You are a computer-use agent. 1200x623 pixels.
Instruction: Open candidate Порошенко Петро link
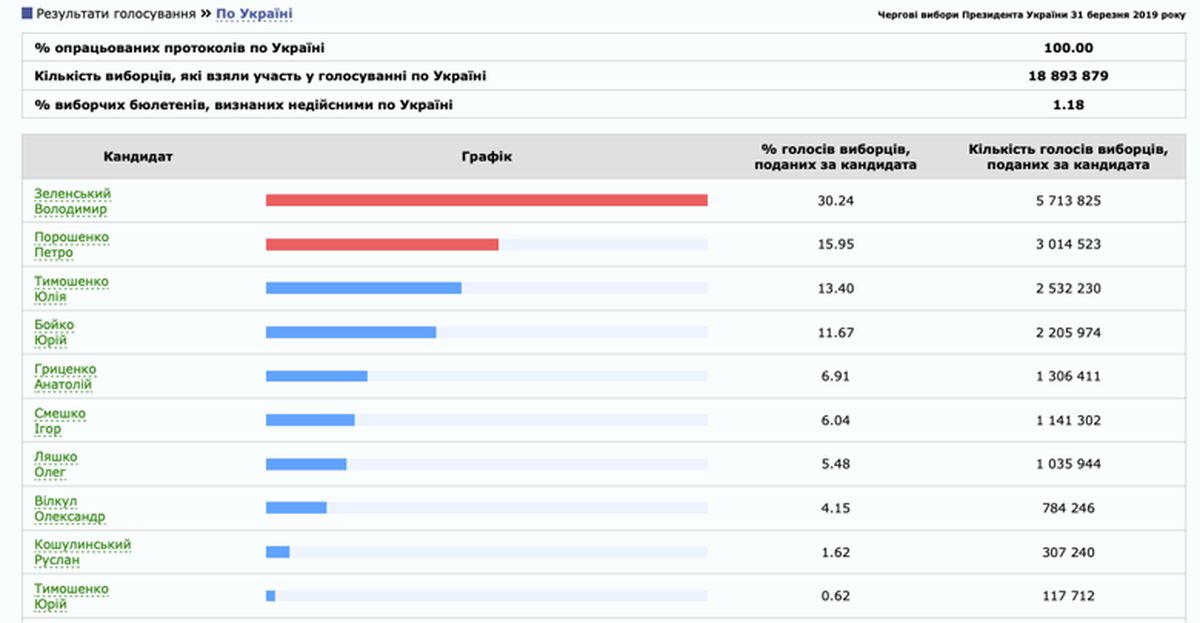pos(71,245)
